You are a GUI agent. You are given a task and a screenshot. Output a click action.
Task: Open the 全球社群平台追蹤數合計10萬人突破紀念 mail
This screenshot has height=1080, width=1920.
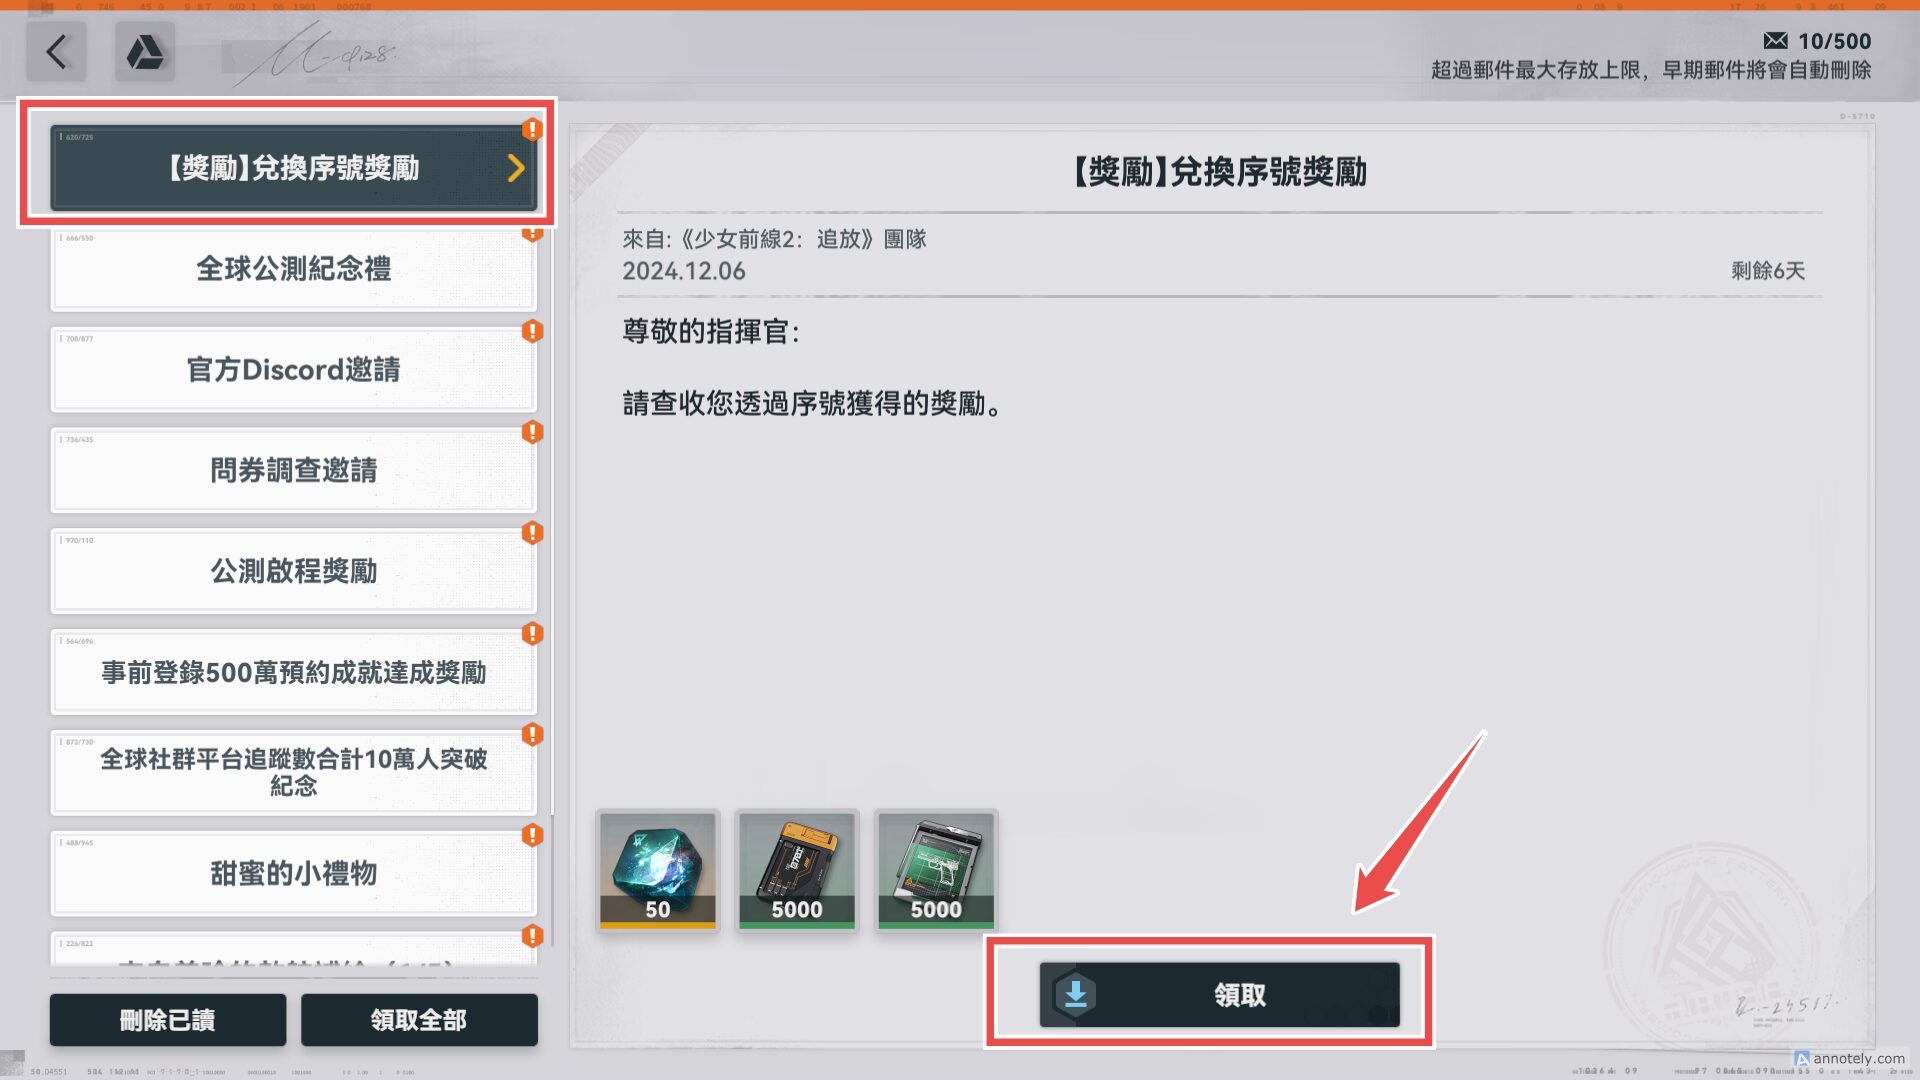click(x=294, y=773)
